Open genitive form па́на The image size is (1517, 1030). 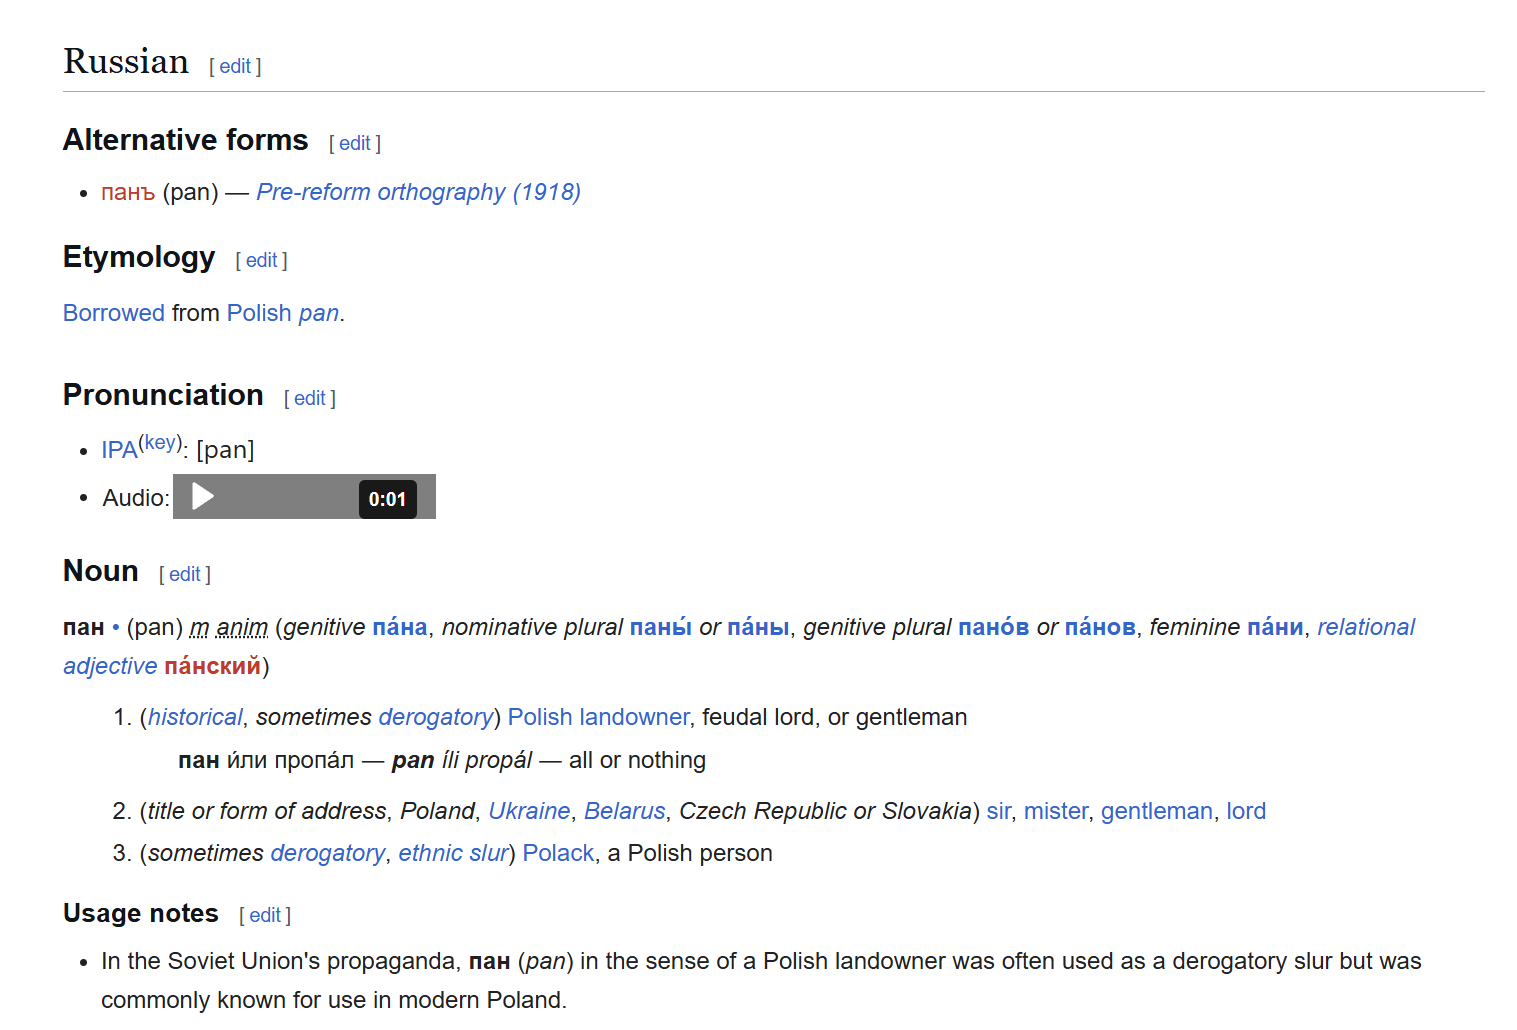click(400, 627)
